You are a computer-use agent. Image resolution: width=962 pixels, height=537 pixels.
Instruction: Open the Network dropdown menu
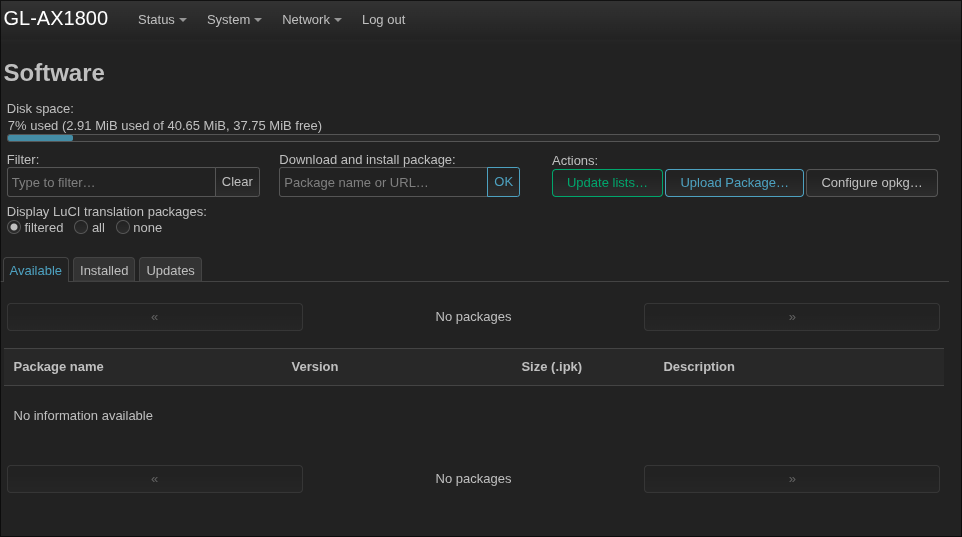pos(311,20)
